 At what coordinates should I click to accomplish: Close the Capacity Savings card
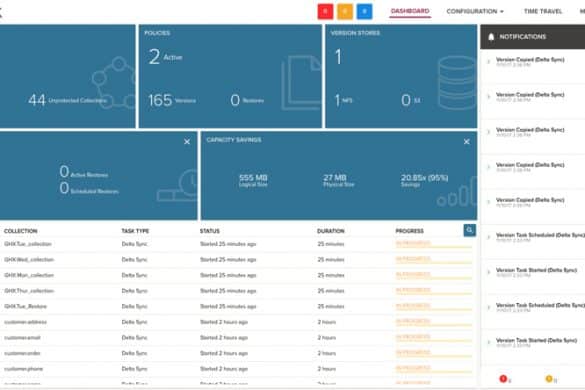tap(466, 142)
